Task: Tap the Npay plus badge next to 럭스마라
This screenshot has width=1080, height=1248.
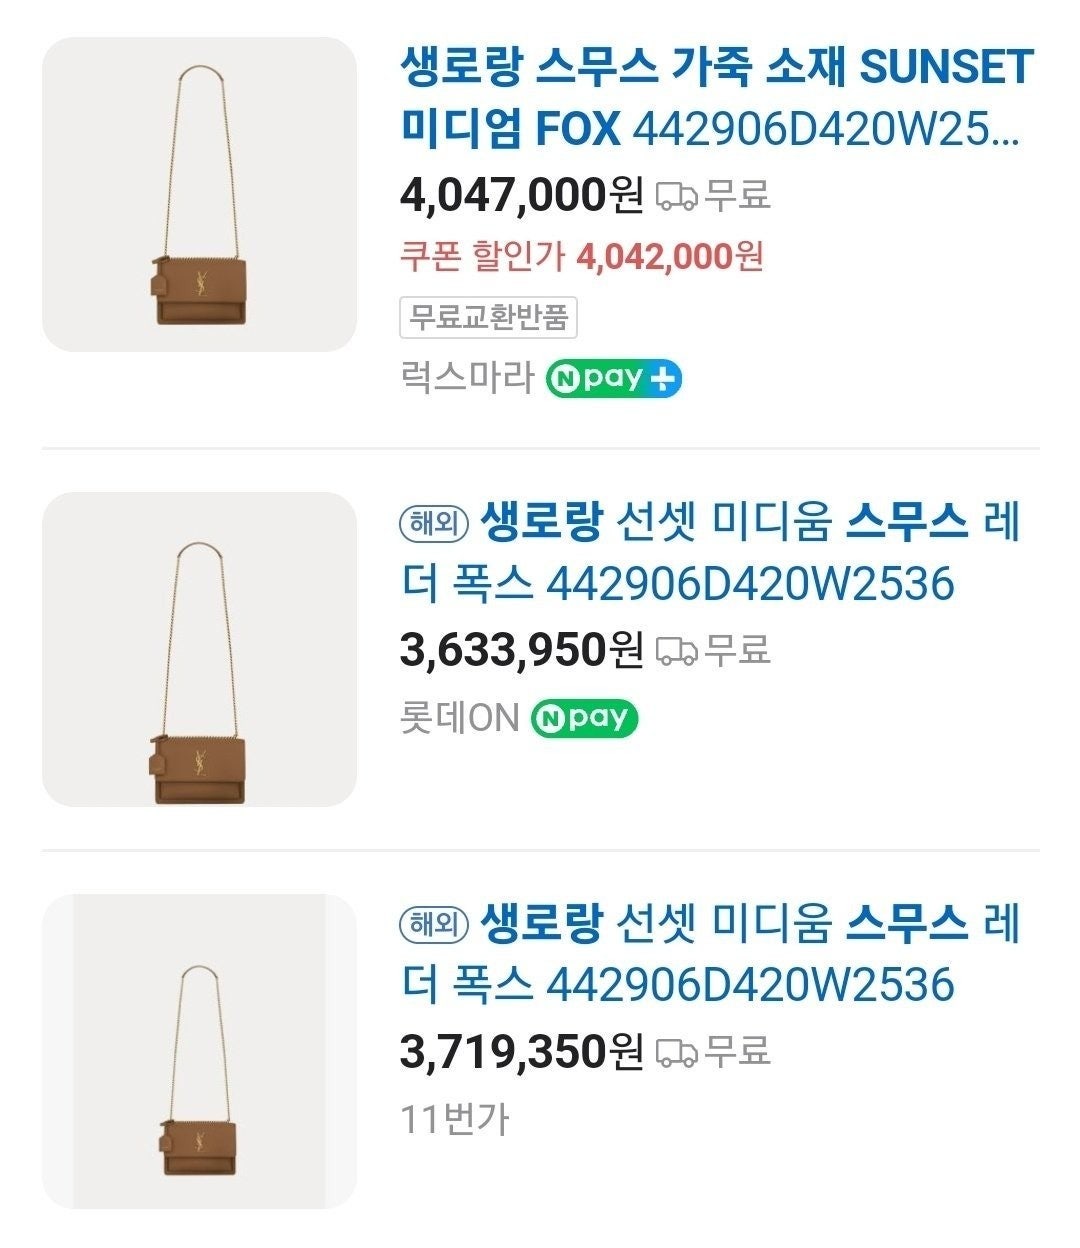Action: pyautogui.click(x=613, y=379)
